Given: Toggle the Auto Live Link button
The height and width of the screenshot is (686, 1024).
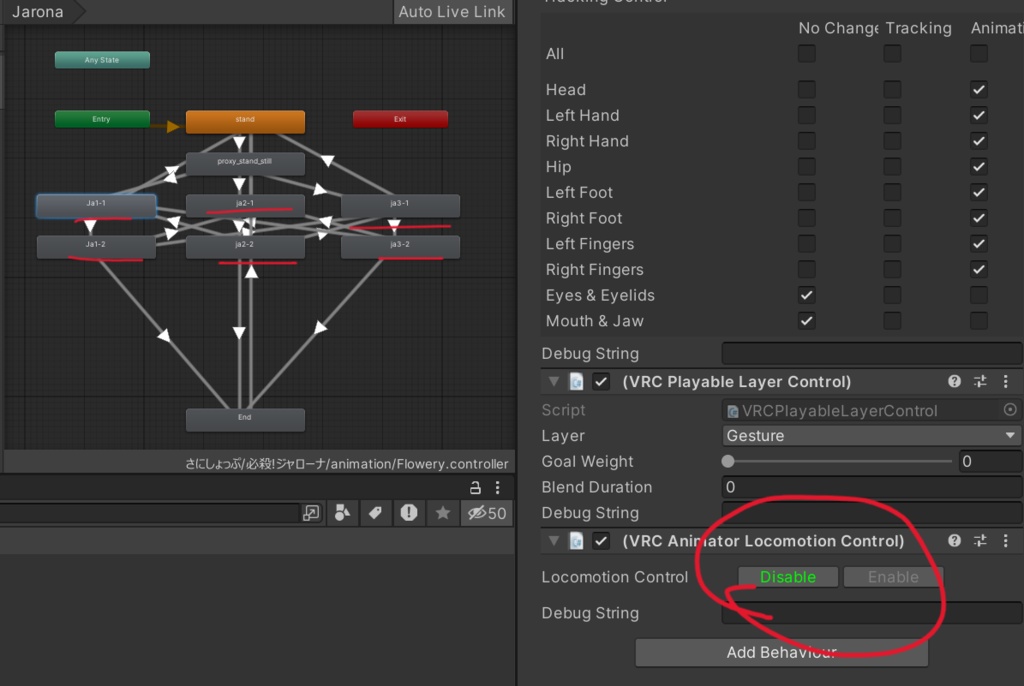Looking at the screenshot, I should click(452, 12).
